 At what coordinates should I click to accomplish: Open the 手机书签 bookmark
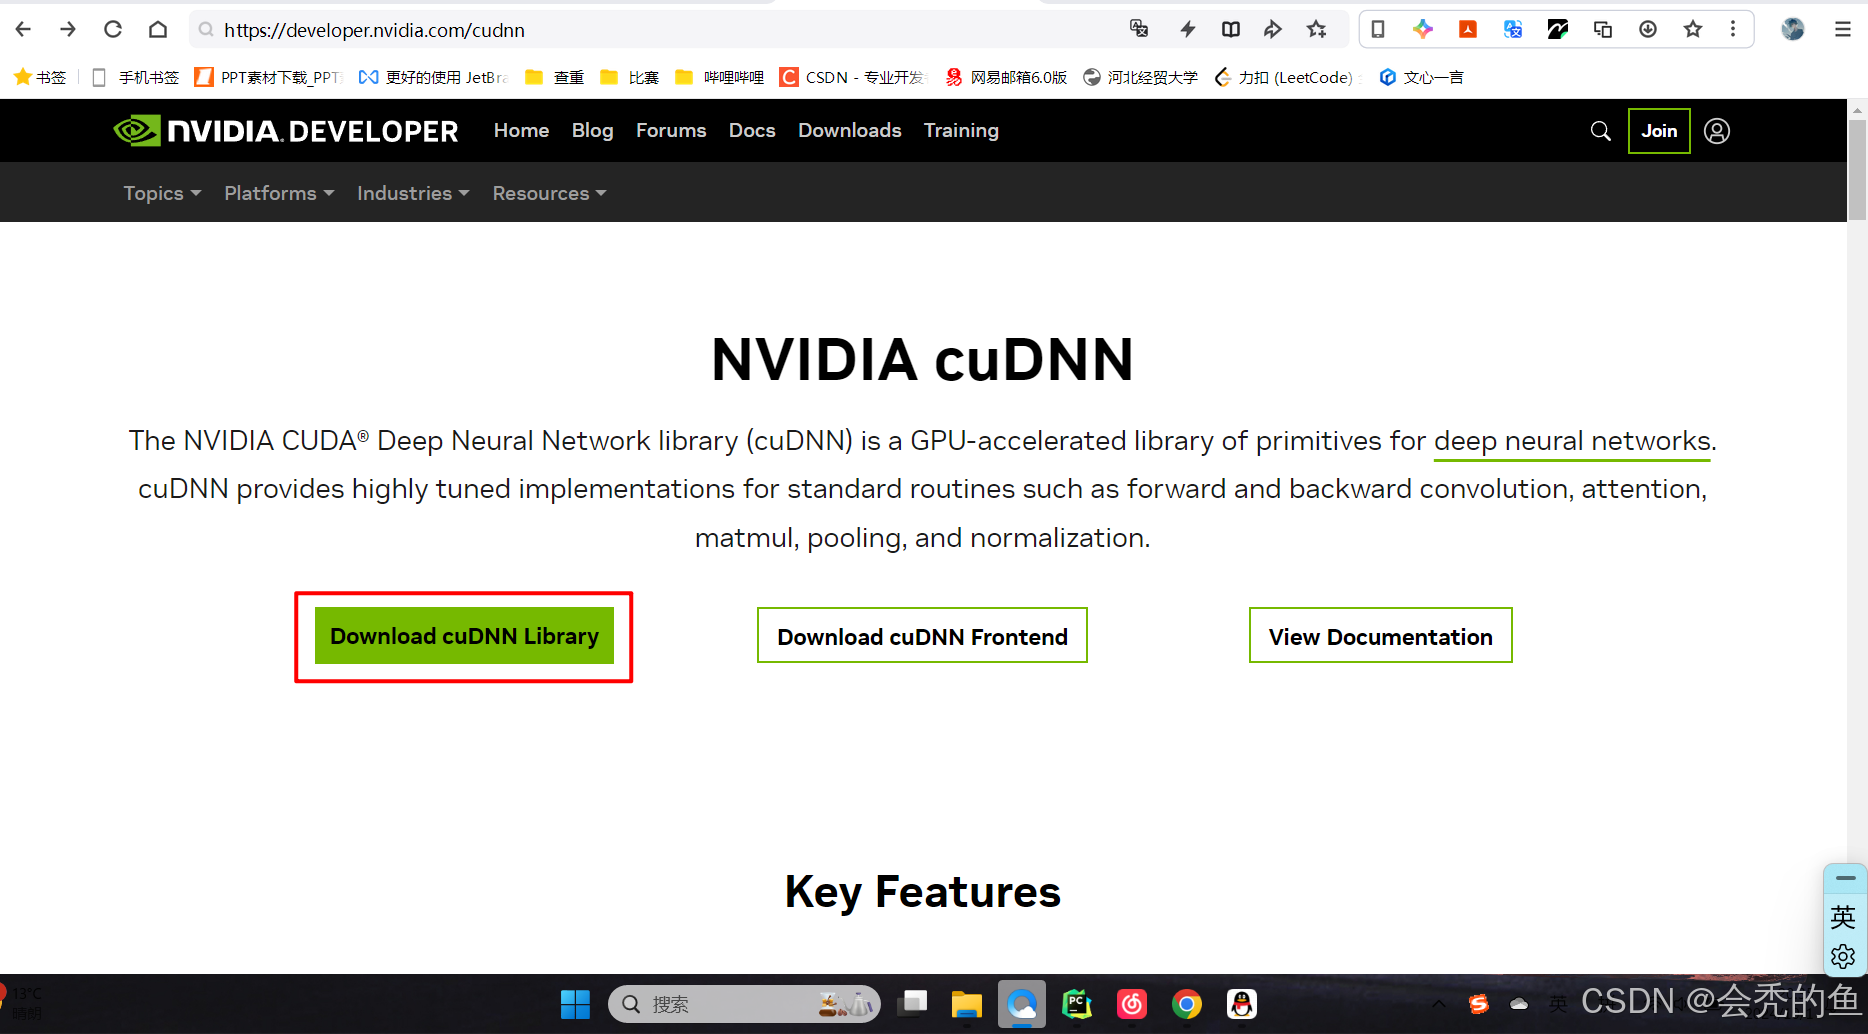[135, 77]
